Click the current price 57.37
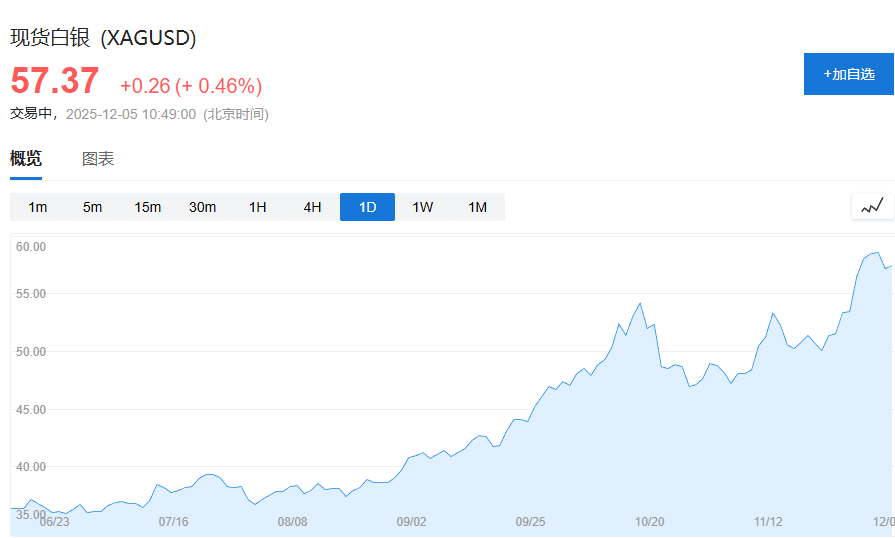Viewport: 895px width, 538px height. pyautogui.click(x=55, y=81)
